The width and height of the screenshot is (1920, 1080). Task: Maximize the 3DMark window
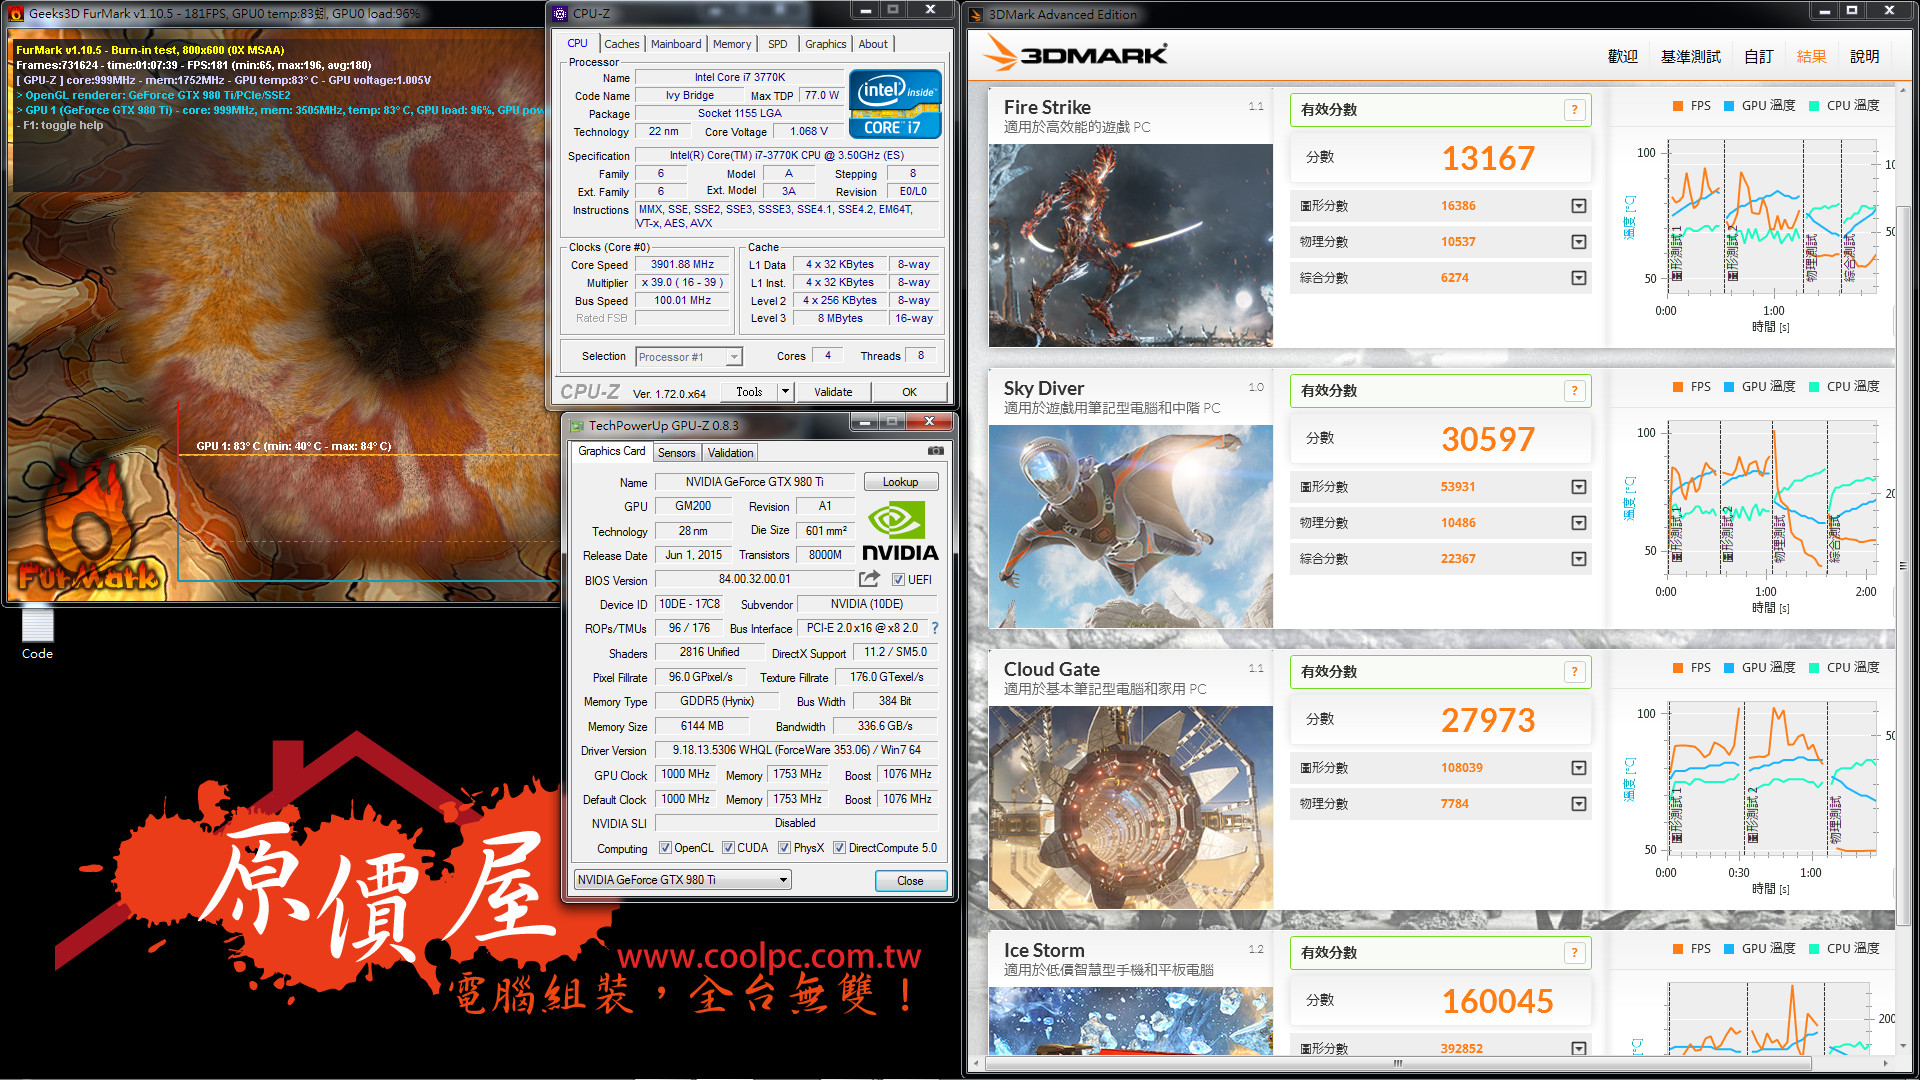pos(1851,11)
